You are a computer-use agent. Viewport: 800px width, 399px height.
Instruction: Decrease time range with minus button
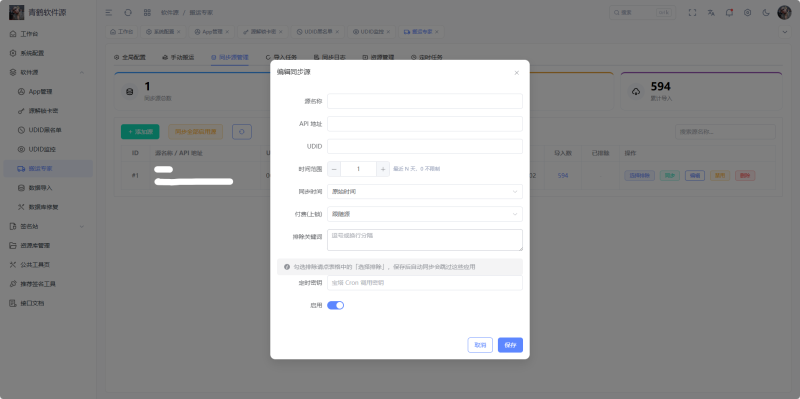click(334, 169)
